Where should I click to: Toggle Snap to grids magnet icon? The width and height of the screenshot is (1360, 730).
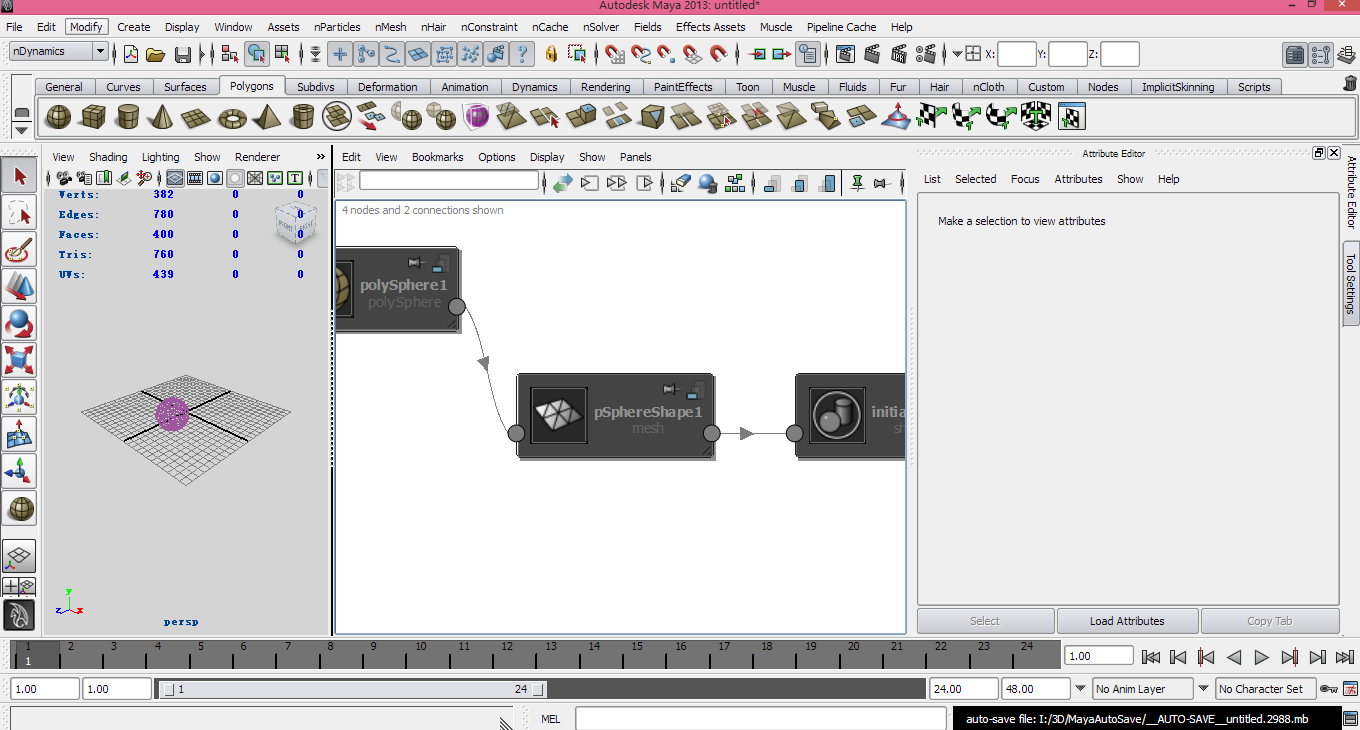point(615,54)
